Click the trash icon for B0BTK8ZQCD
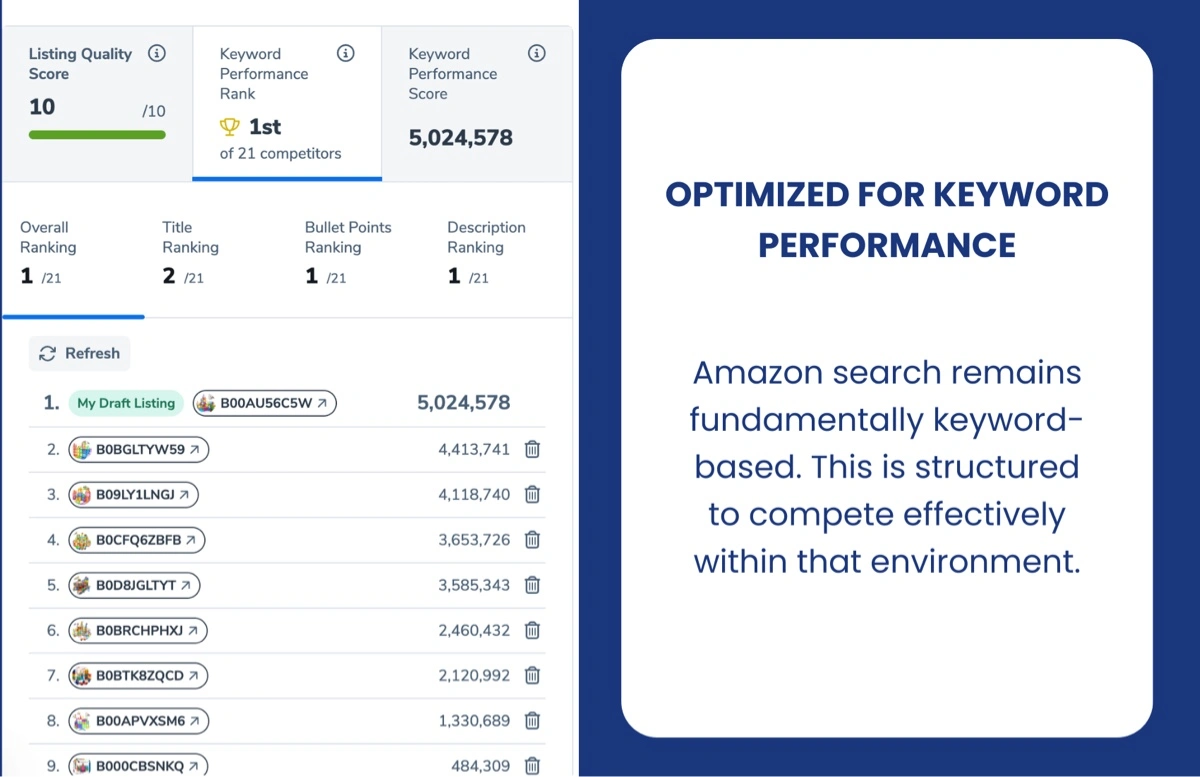The image size is (1200, 777). click(532, 676)
